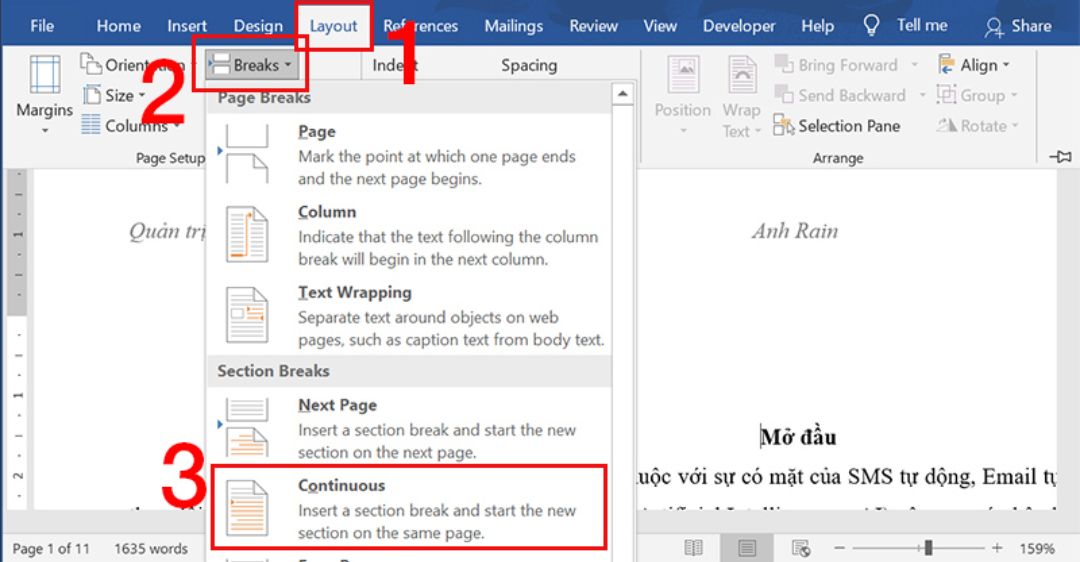The width and height of the screenshot is (1080, 562).
Task: Open the Group dropdown
Action: [977, 95]
